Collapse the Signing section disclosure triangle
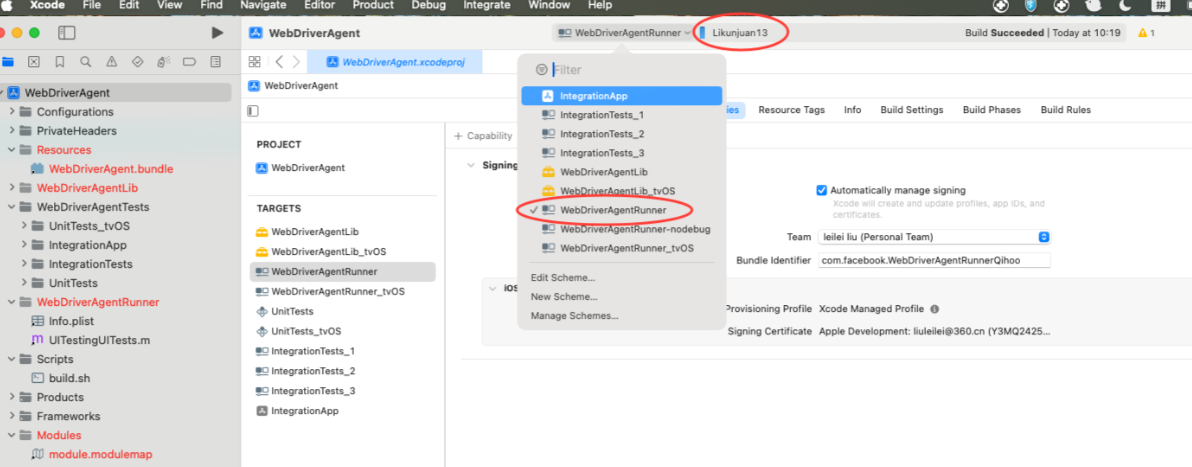This screenshot has width=1192, height=467. (x=471, y=165)
